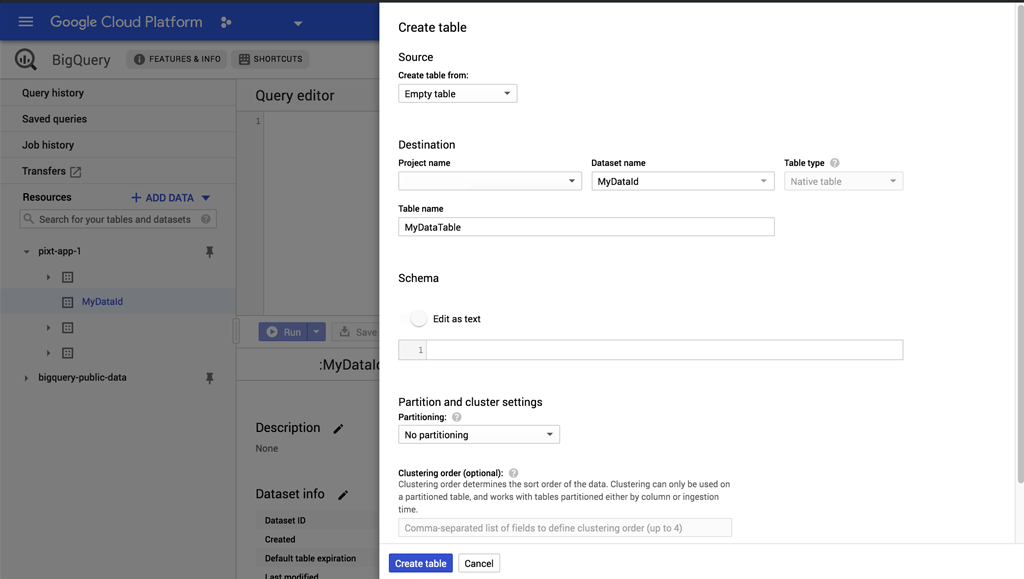Viewport: 1024px width, 579px height.
Task: Click into the schema text editor
Action: click(x=664, y=350)
